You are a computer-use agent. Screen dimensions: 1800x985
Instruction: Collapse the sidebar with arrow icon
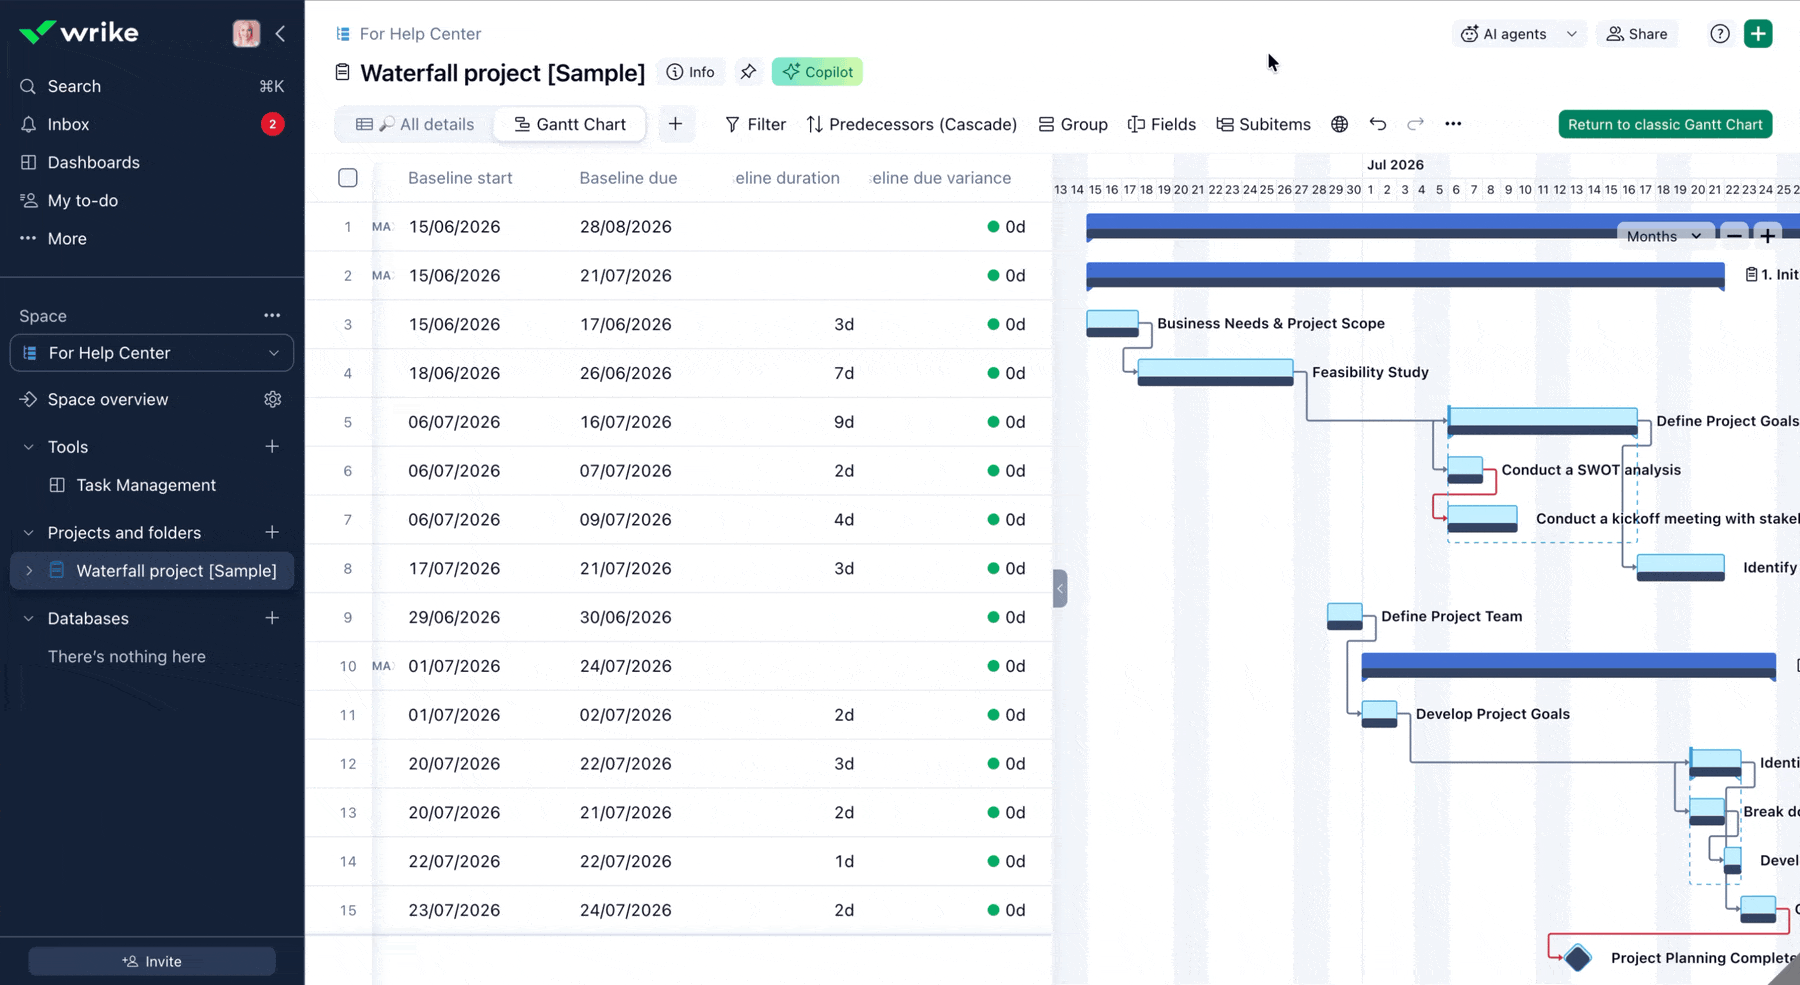[280, 34]
